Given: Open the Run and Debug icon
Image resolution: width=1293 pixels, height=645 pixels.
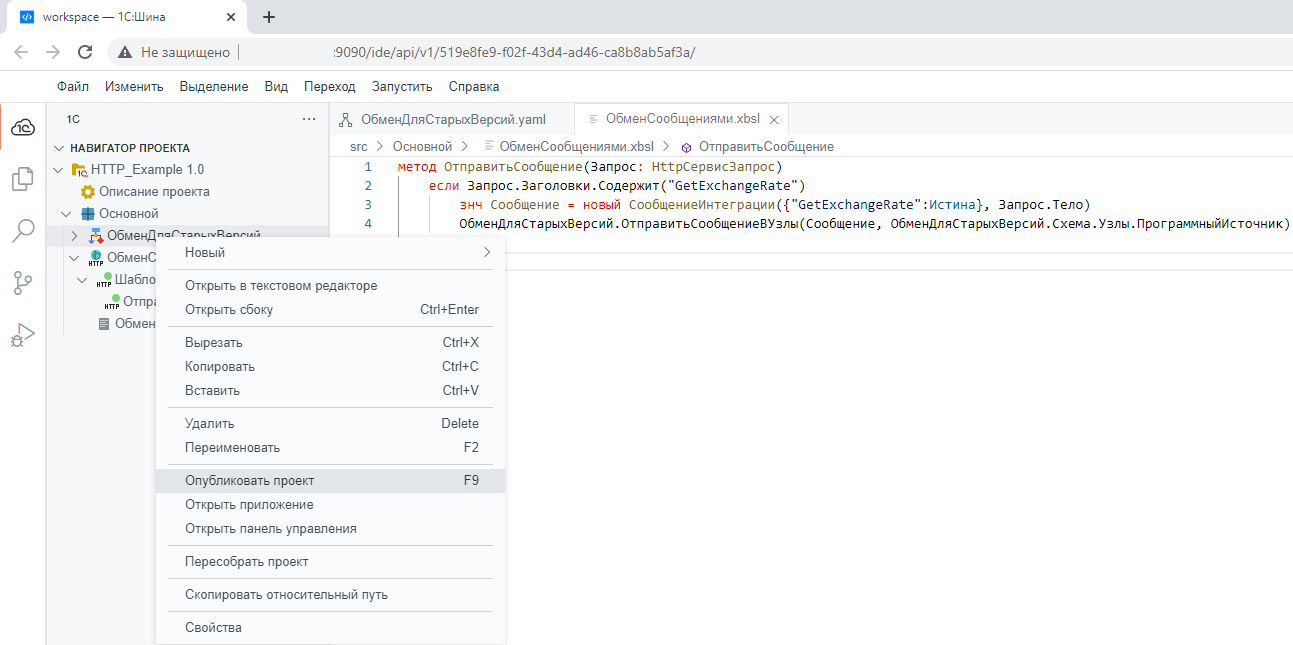Looking at the screenshot, I should click(x=22, y=335).
